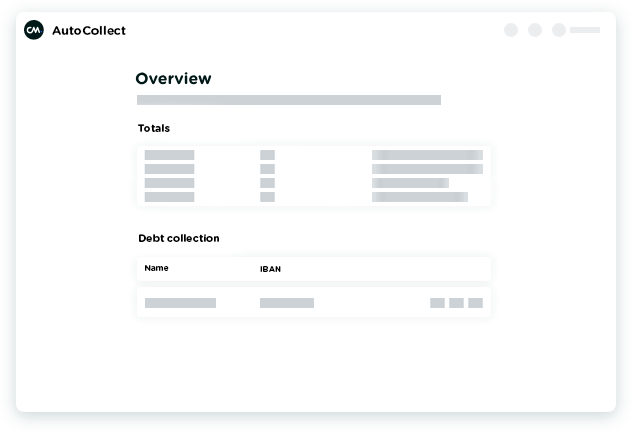Click the name cell in debt collection row

click(x=180, y=303)
